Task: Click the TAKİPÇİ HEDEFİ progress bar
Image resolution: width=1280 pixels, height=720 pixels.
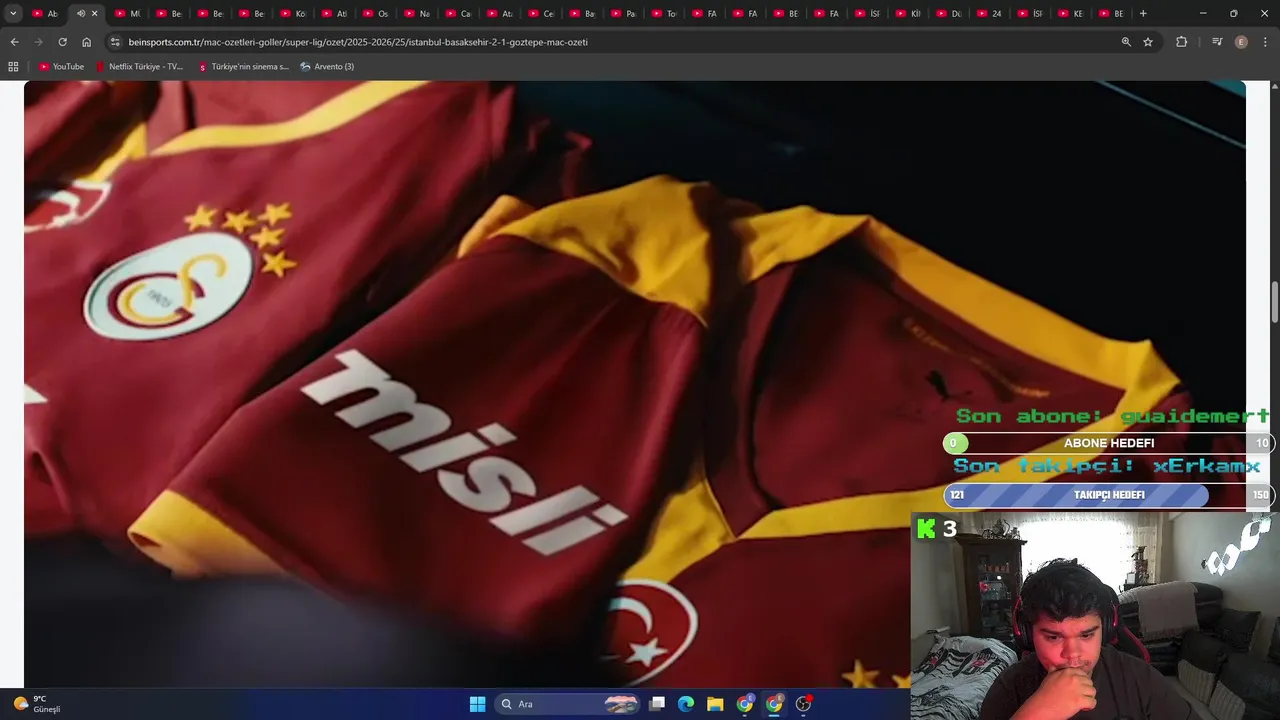Action: click(1108, 495)
